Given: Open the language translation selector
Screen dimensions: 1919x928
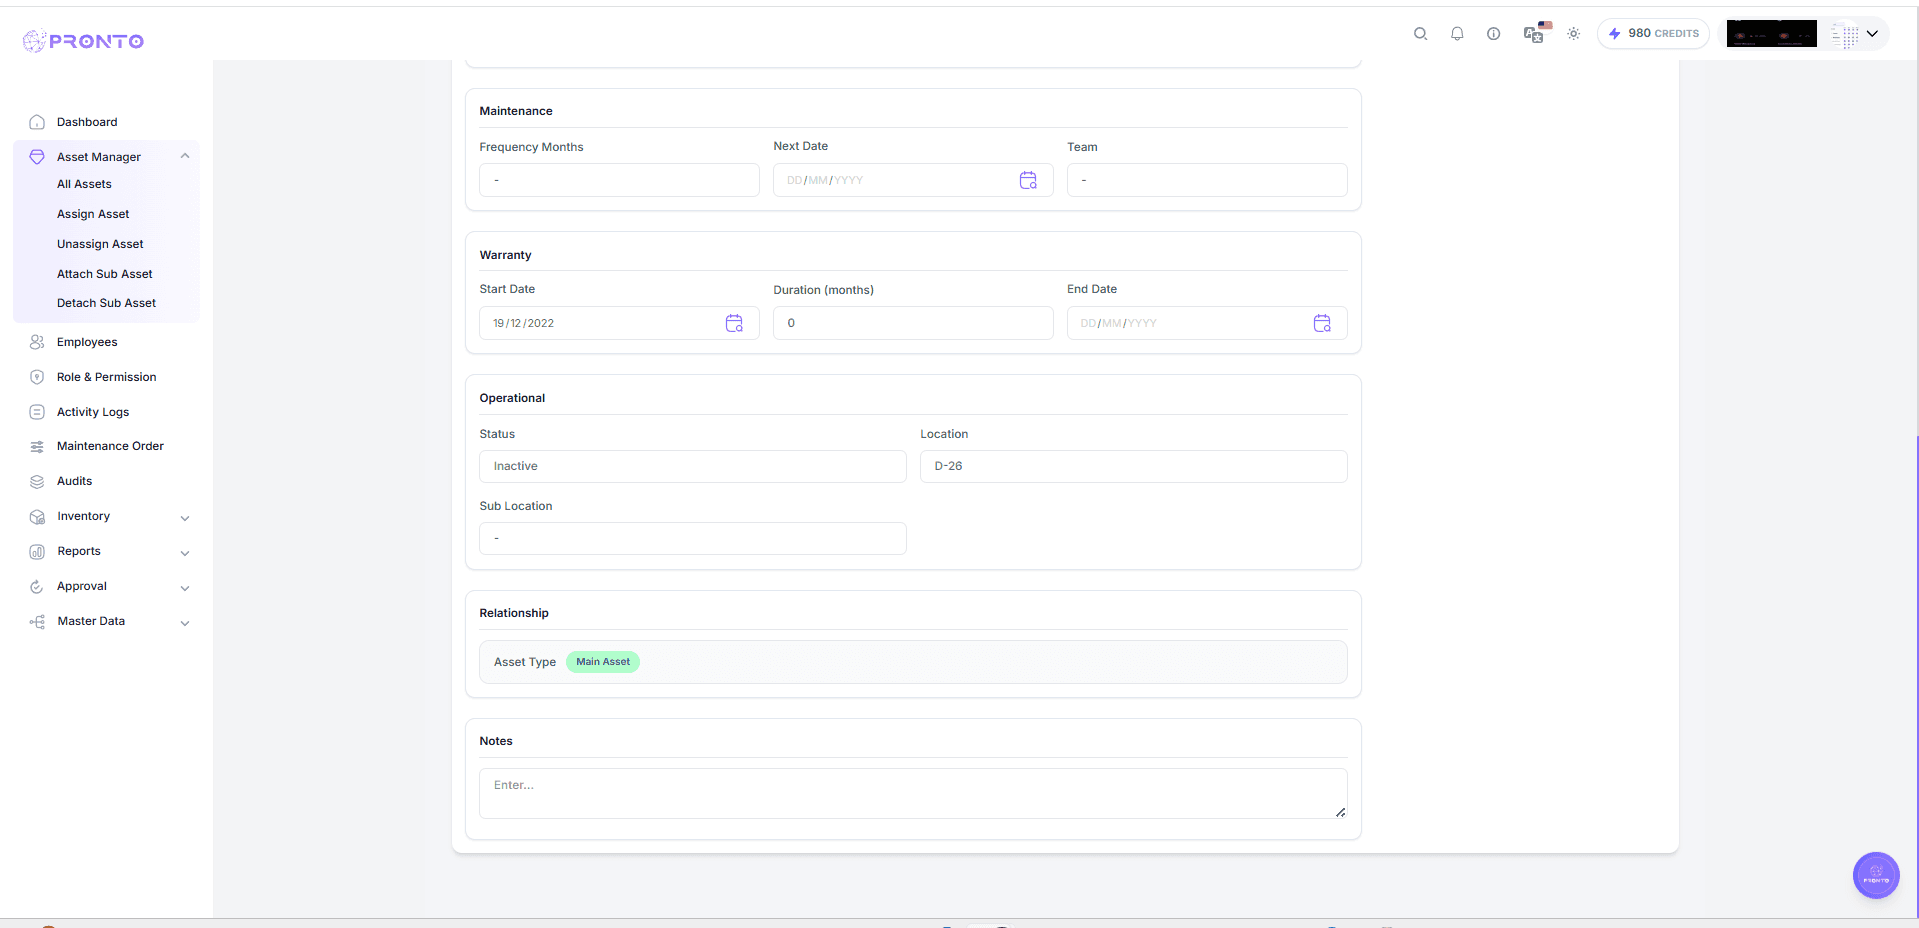Looking at the screenshot, I should pyautogui.click(x=1533, y=35).
